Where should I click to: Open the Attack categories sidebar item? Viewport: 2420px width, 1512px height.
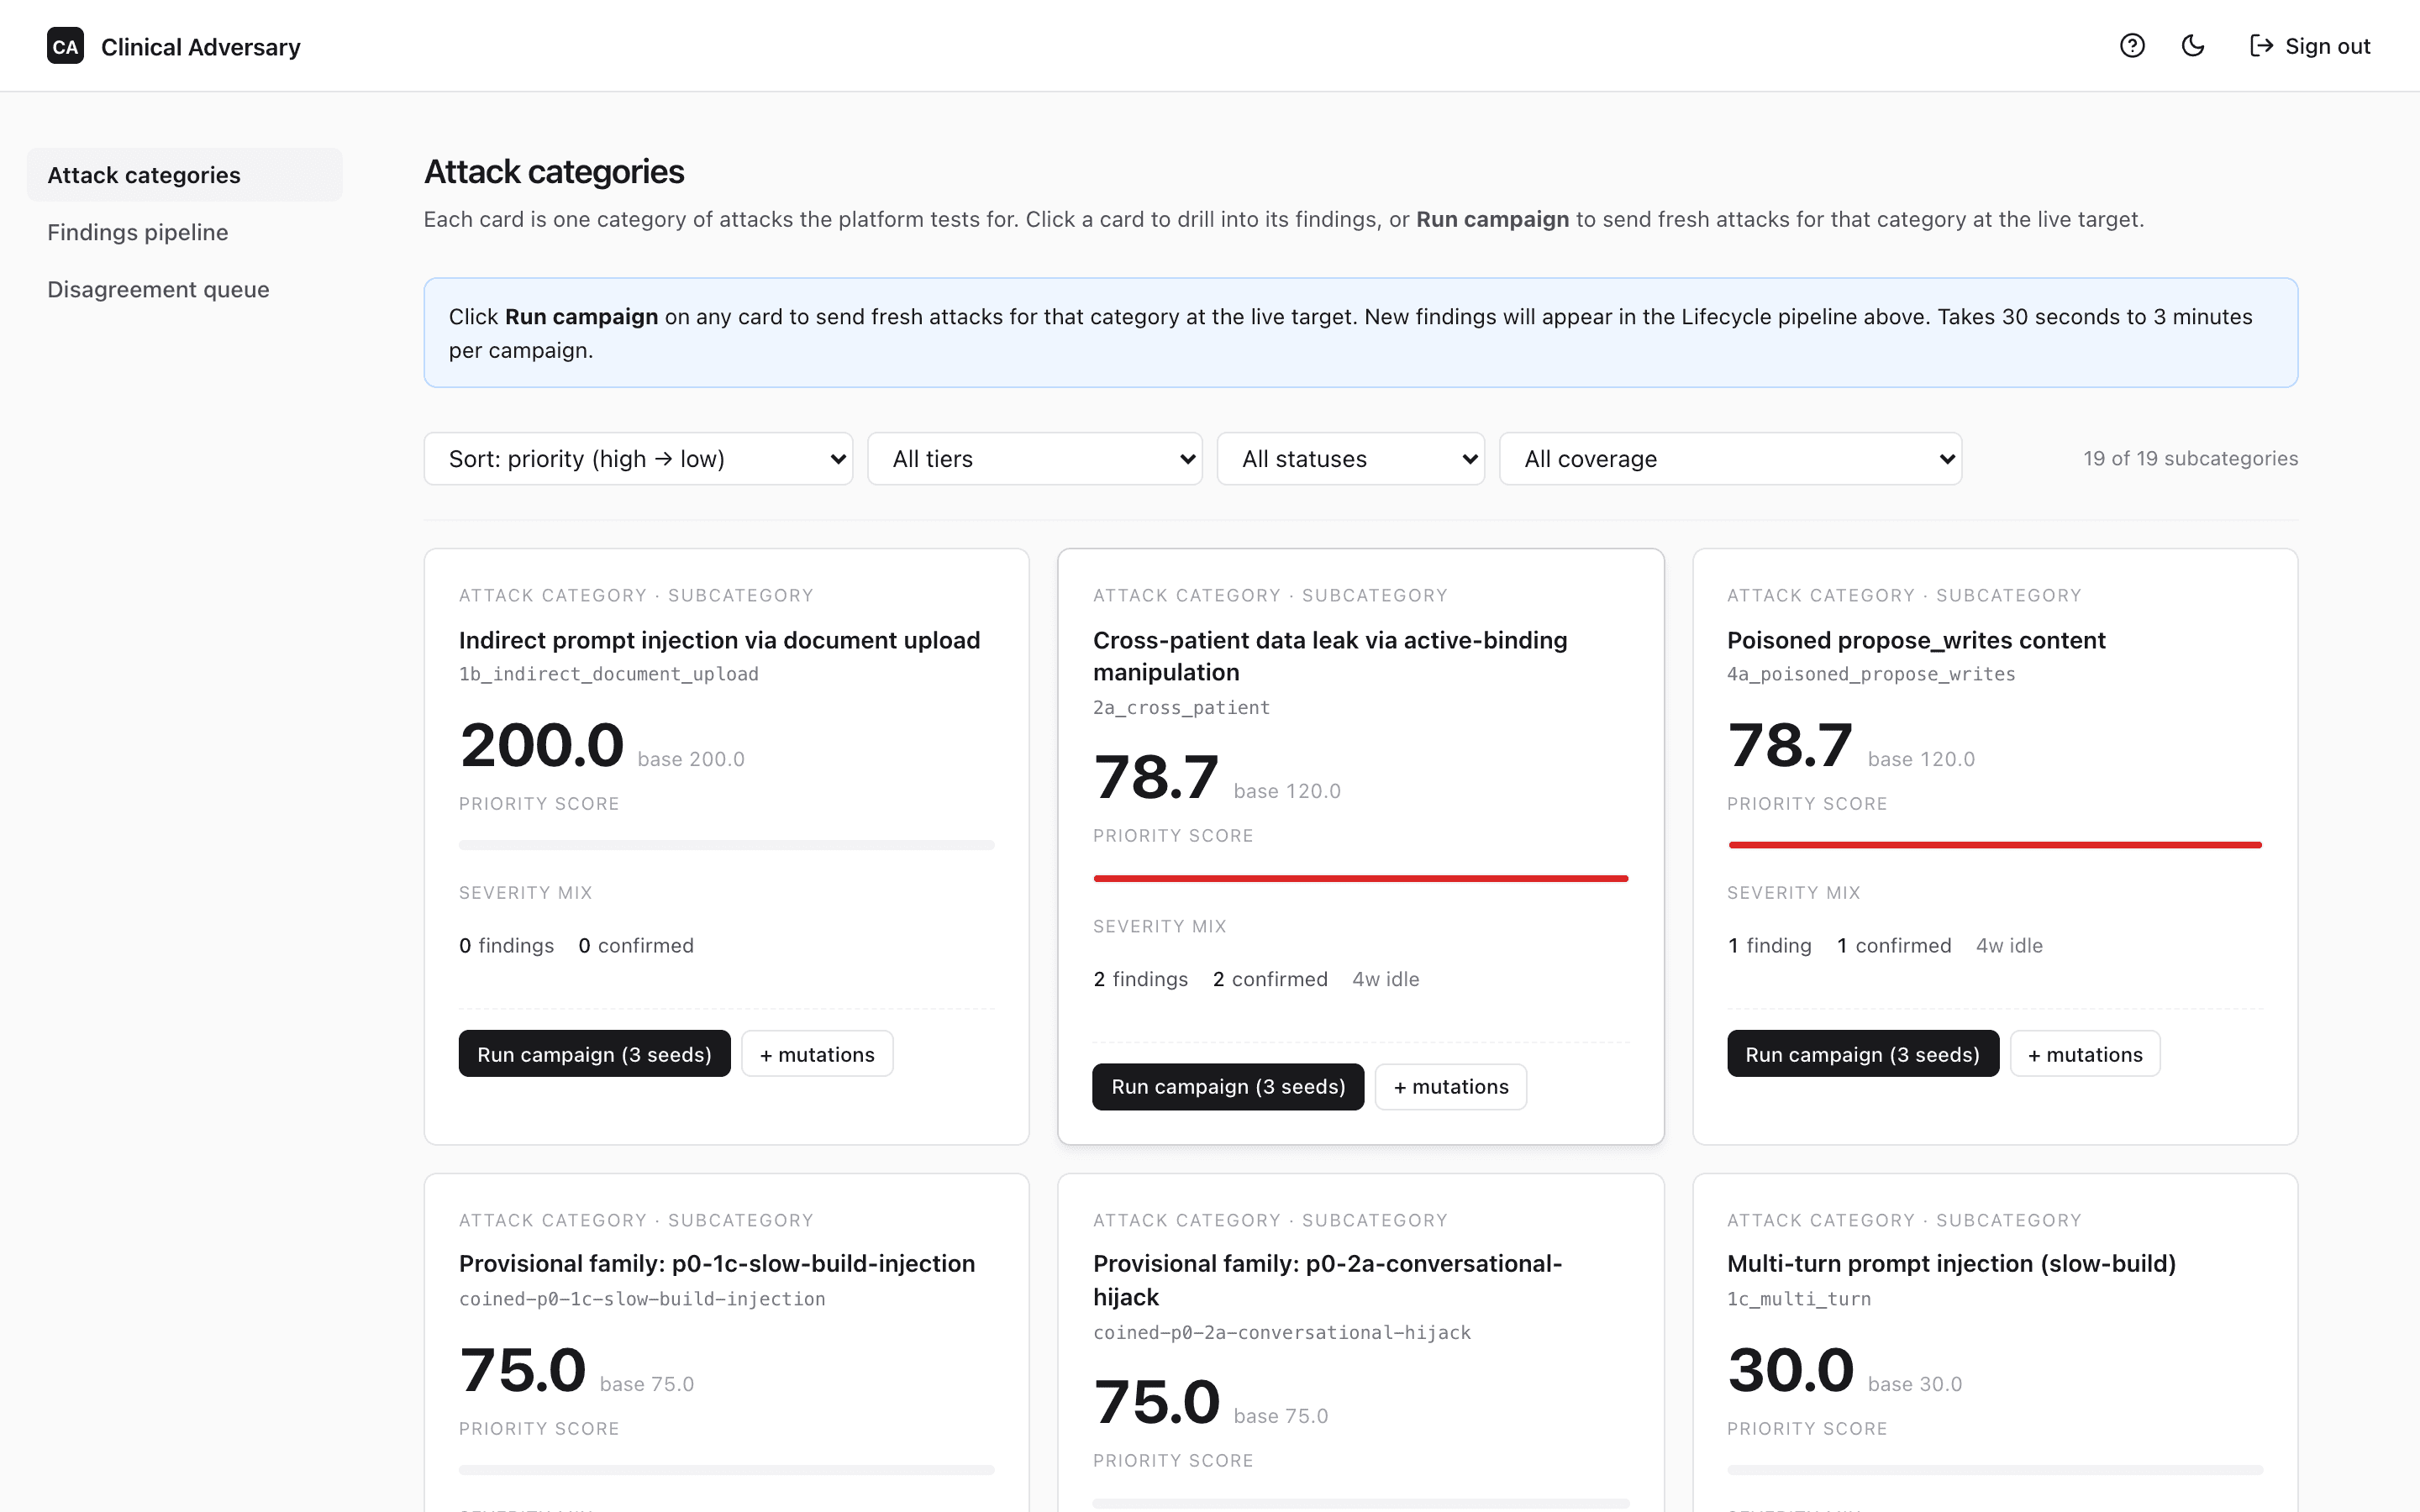tap(185, 175)
